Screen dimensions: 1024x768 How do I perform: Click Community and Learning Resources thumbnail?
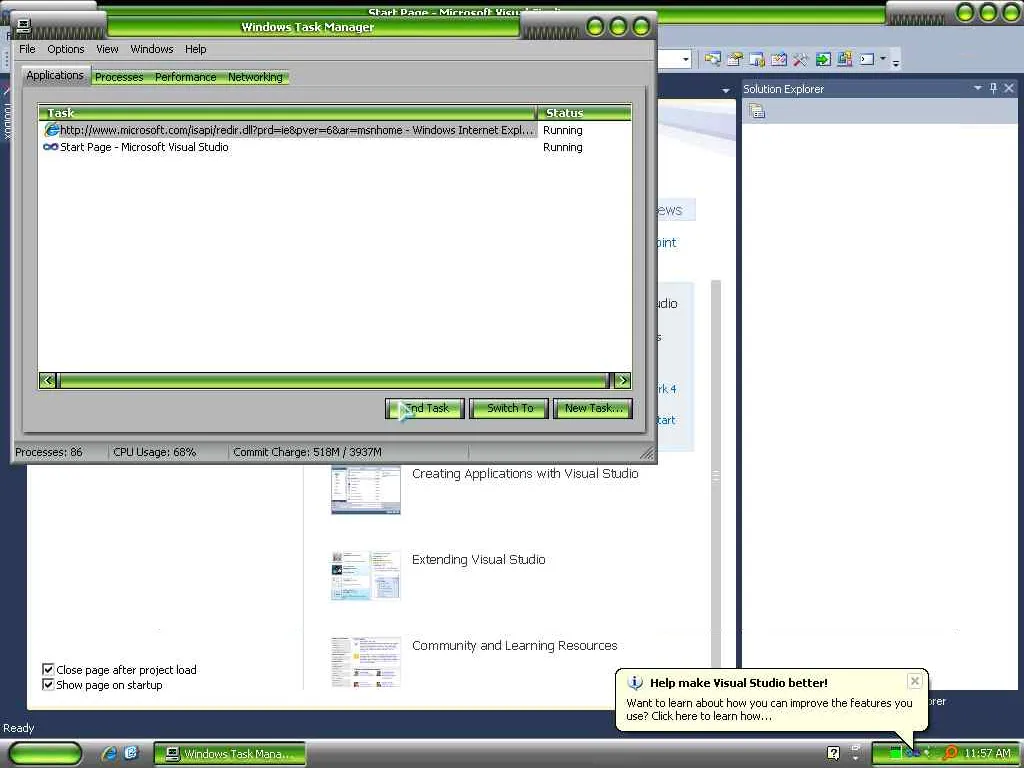point(366,662)
